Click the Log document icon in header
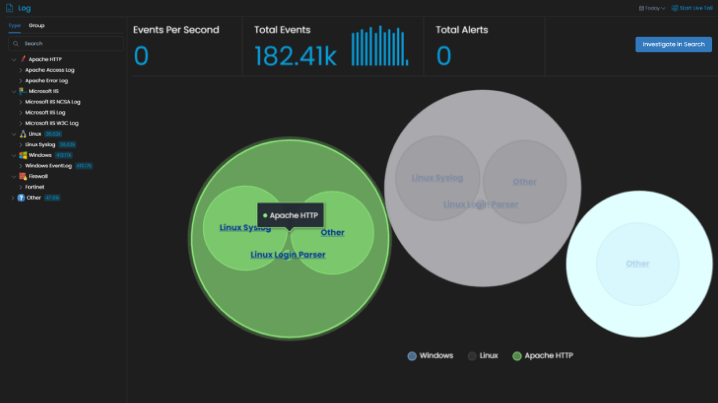 (9, 7)
